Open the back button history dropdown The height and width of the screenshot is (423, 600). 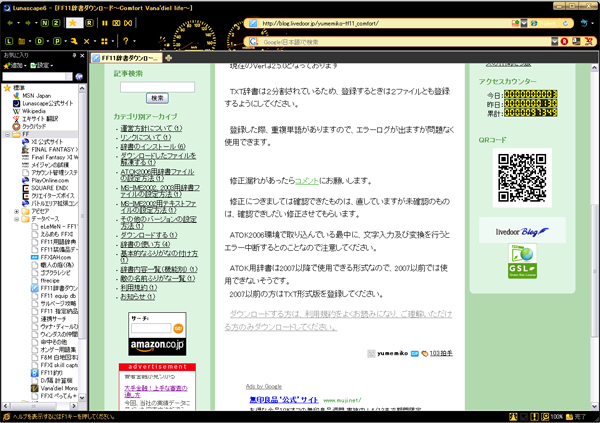(18, 23)
